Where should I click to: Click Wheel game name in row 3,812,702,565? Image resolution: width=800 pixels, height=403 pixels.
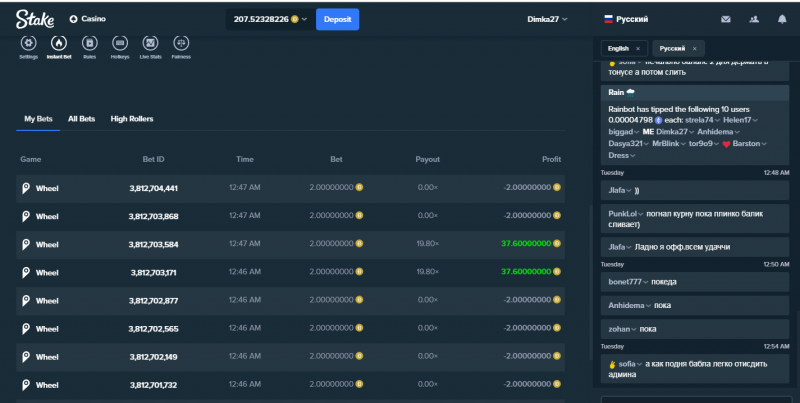point(47,329)
